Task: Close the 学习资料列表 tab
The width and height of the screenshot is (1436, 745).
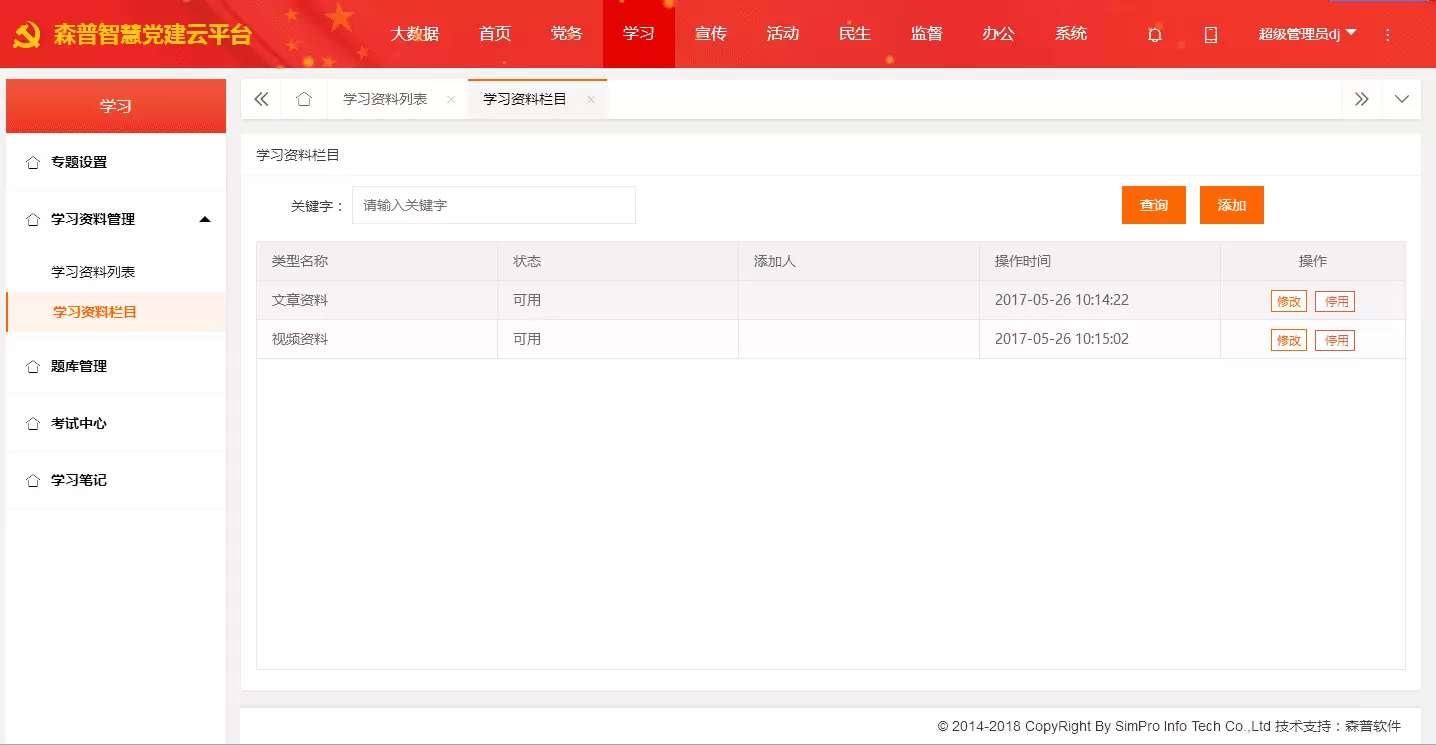Action: 451,100
